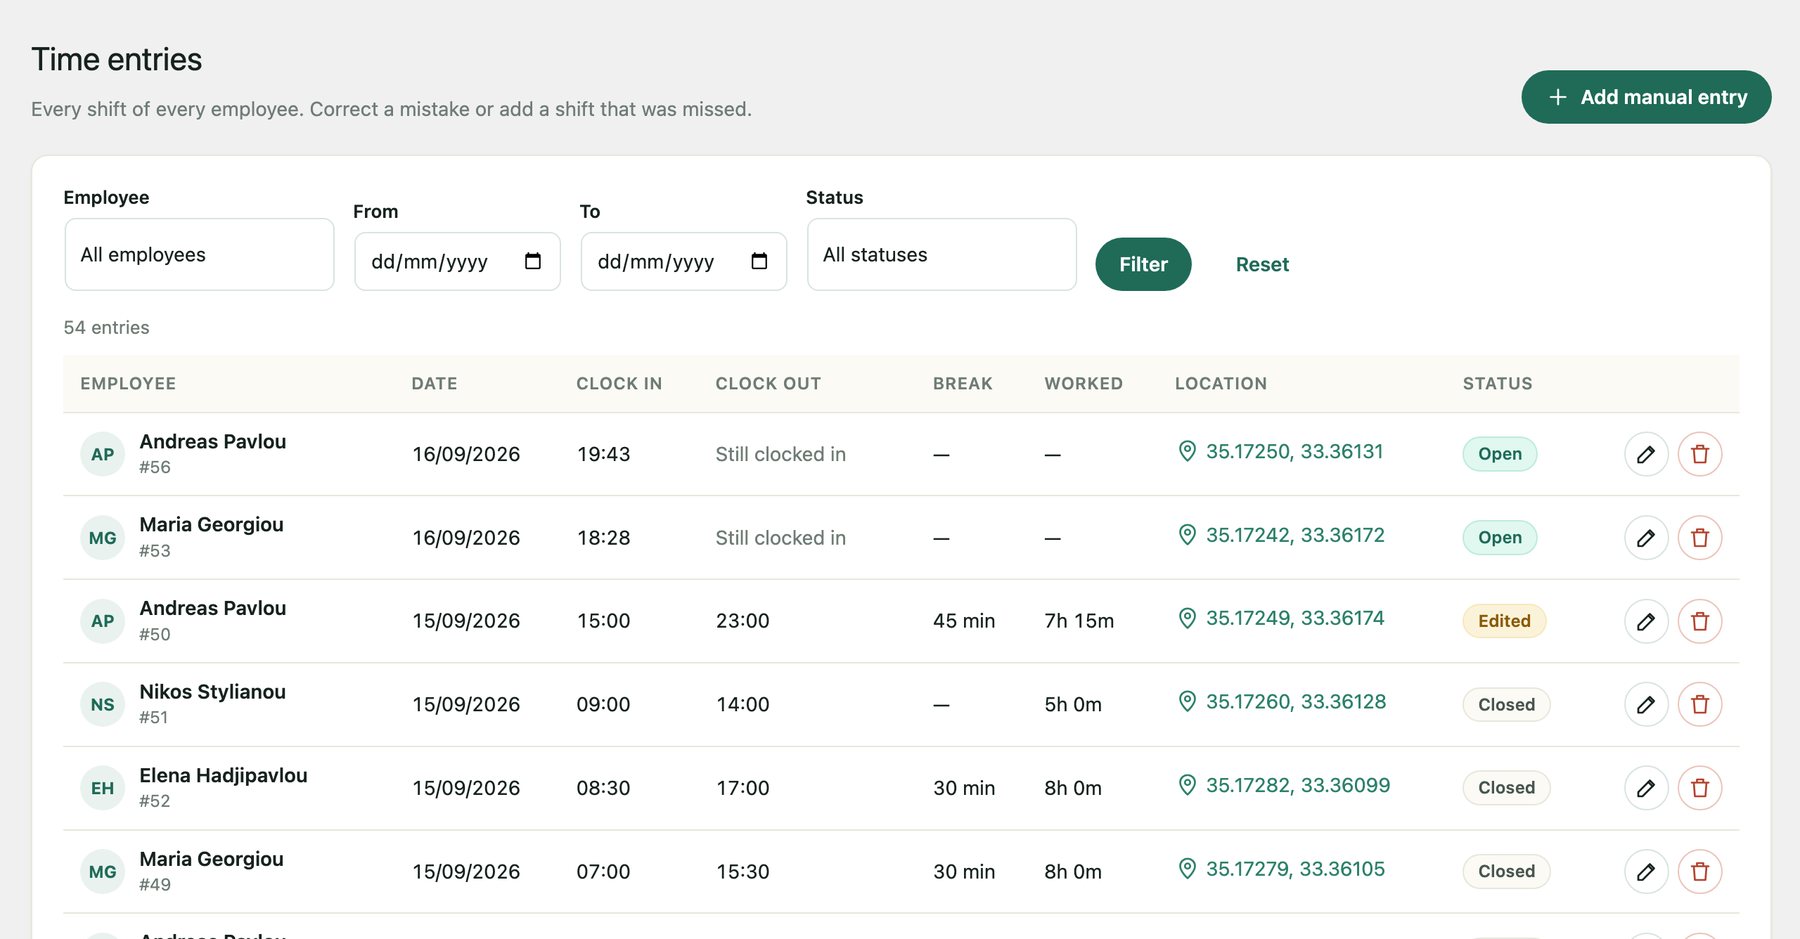Click the From date input field
This screenshot has width=1800, height=939.
(x=457, y=262)
